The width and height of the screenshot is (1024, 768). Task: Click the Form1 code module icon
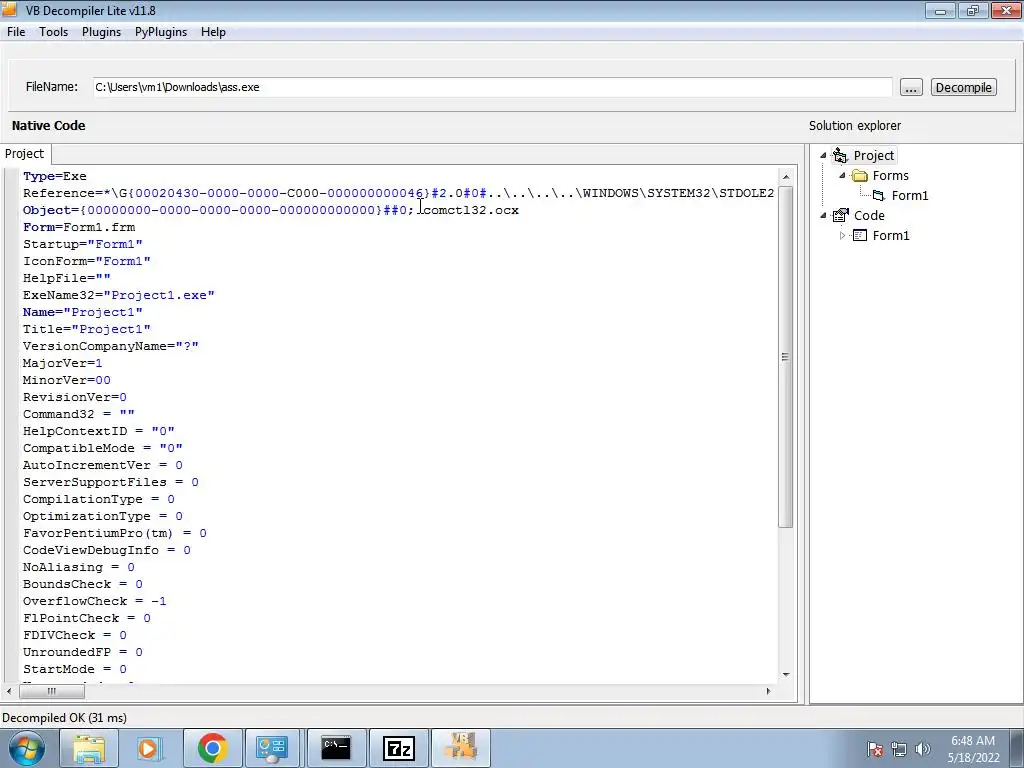click(x=860, y=235)
